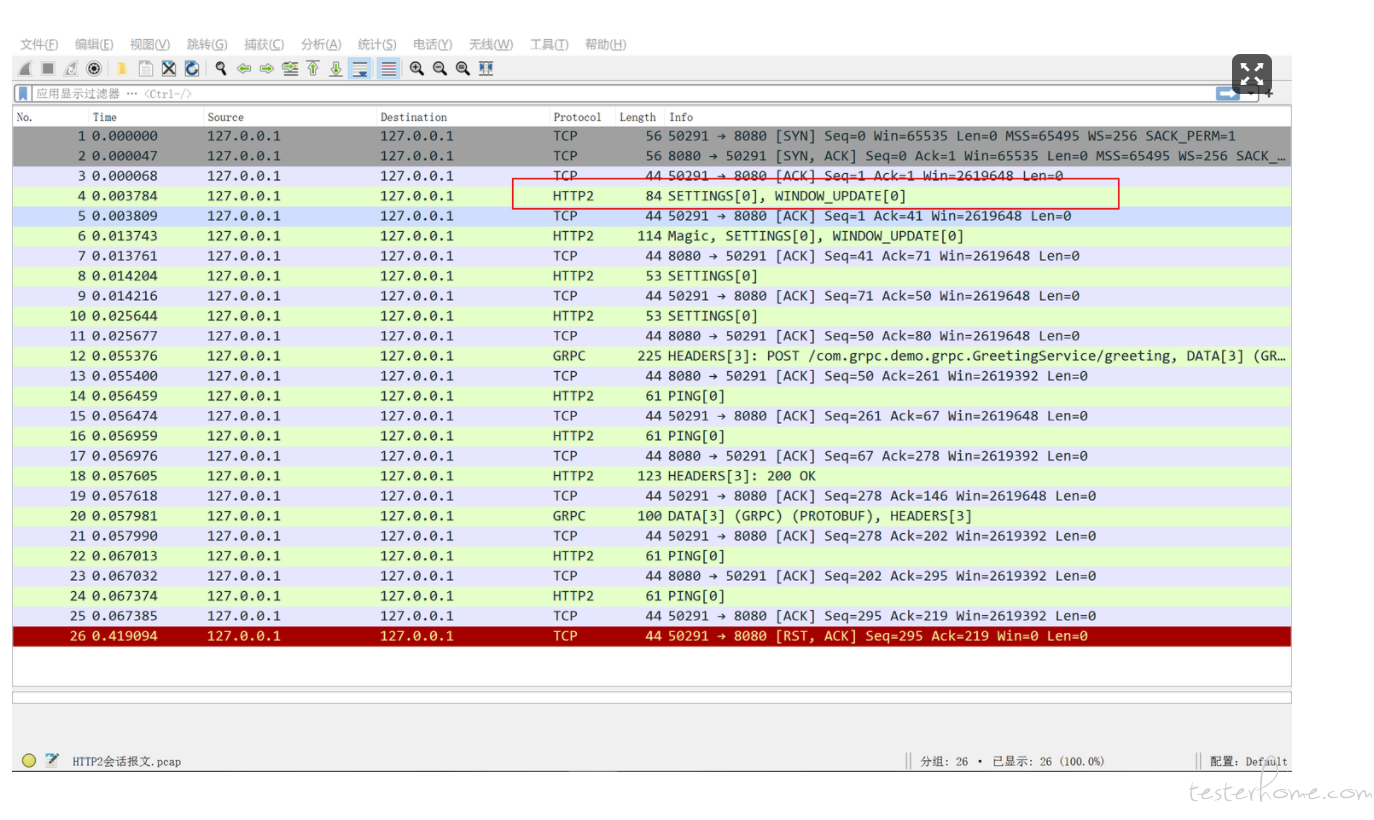Screen dimensions: 1374x820
Task: Open the 分析(A) menu
Action: point(320,44)
